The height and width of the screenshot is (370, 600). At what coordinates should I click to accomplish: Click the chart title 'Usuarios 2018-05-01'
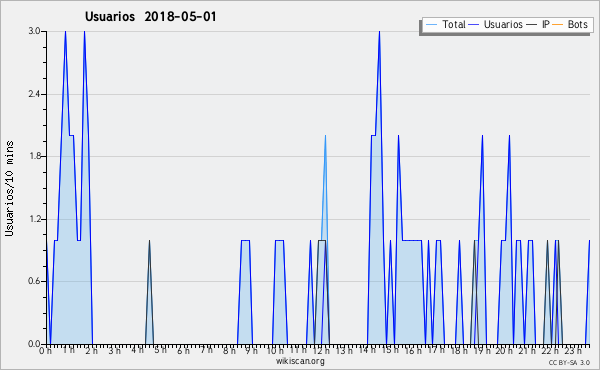tap(150, 16)
